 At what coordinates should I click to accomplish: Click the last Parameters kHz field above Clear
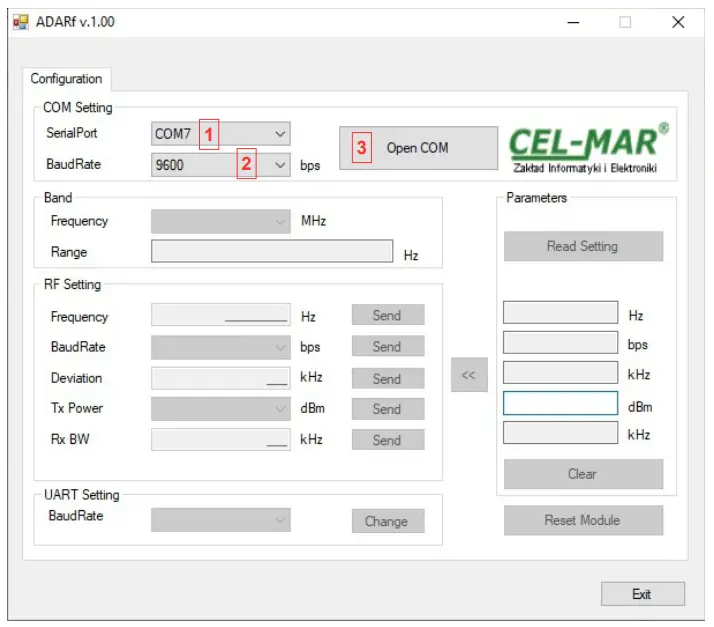(560, 433)
